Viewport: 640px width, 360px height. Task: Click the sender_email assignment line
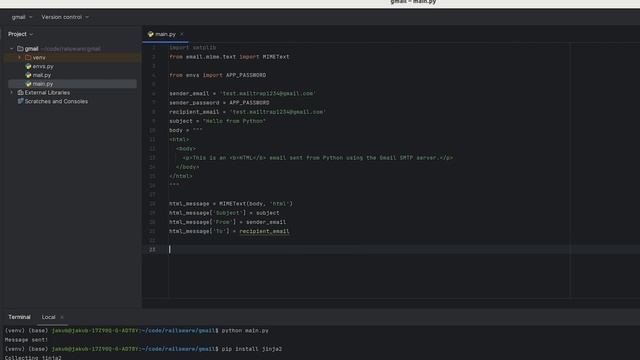242,93
